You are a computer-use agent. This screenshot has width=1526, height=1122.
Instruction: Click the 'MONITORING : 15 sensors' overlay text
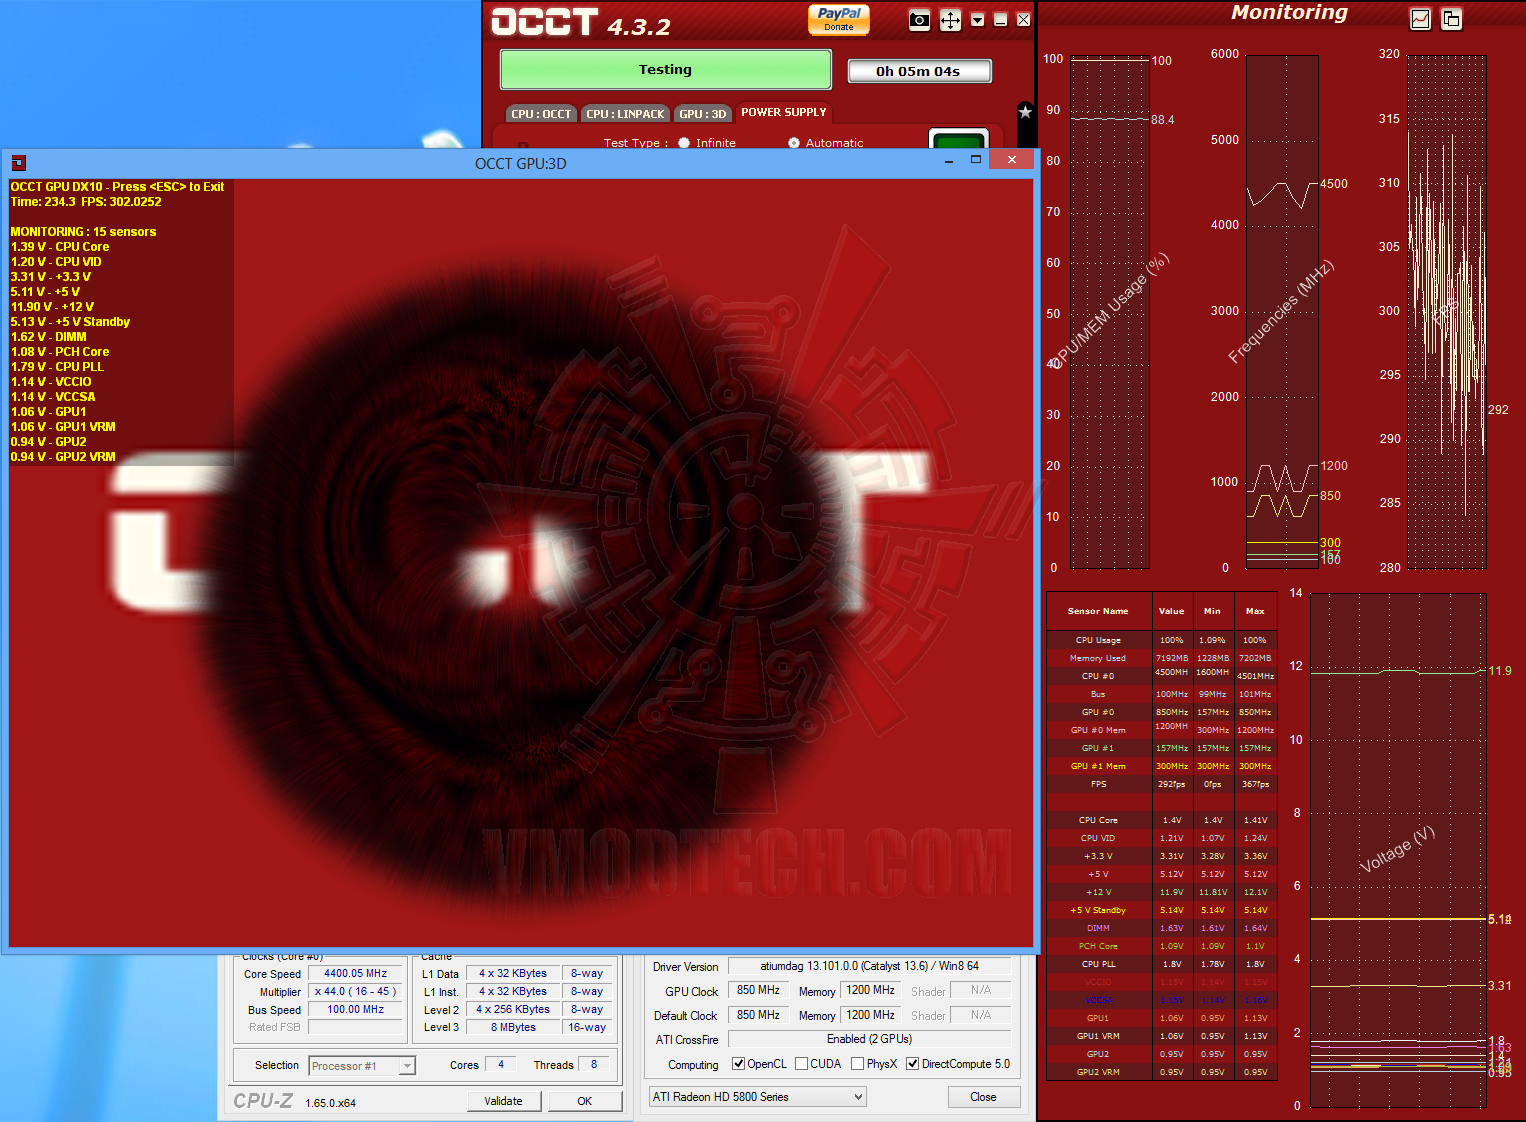point(83,232)
